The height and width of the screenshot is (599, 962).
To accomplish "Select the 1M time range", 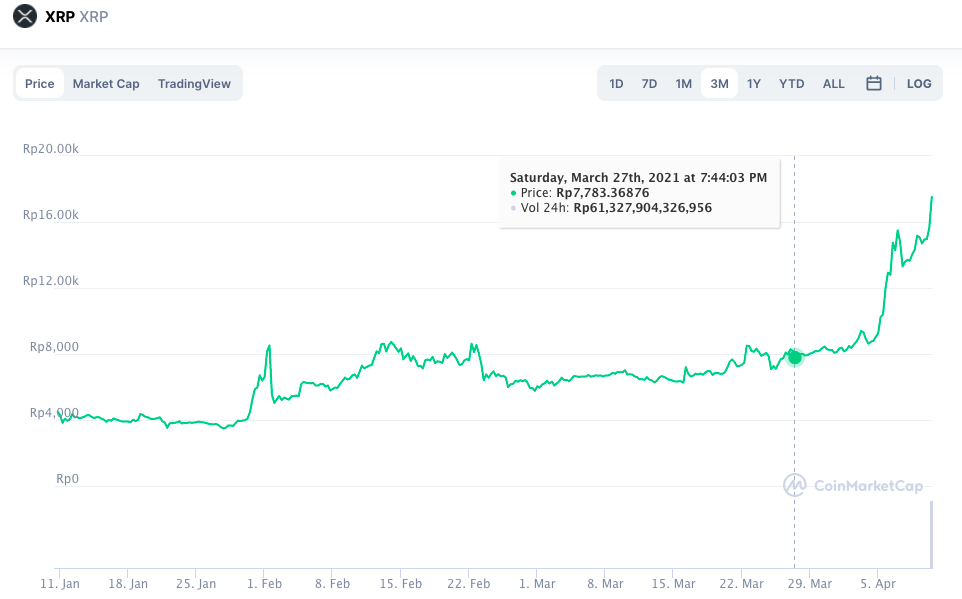I will [x=683, y=84].
